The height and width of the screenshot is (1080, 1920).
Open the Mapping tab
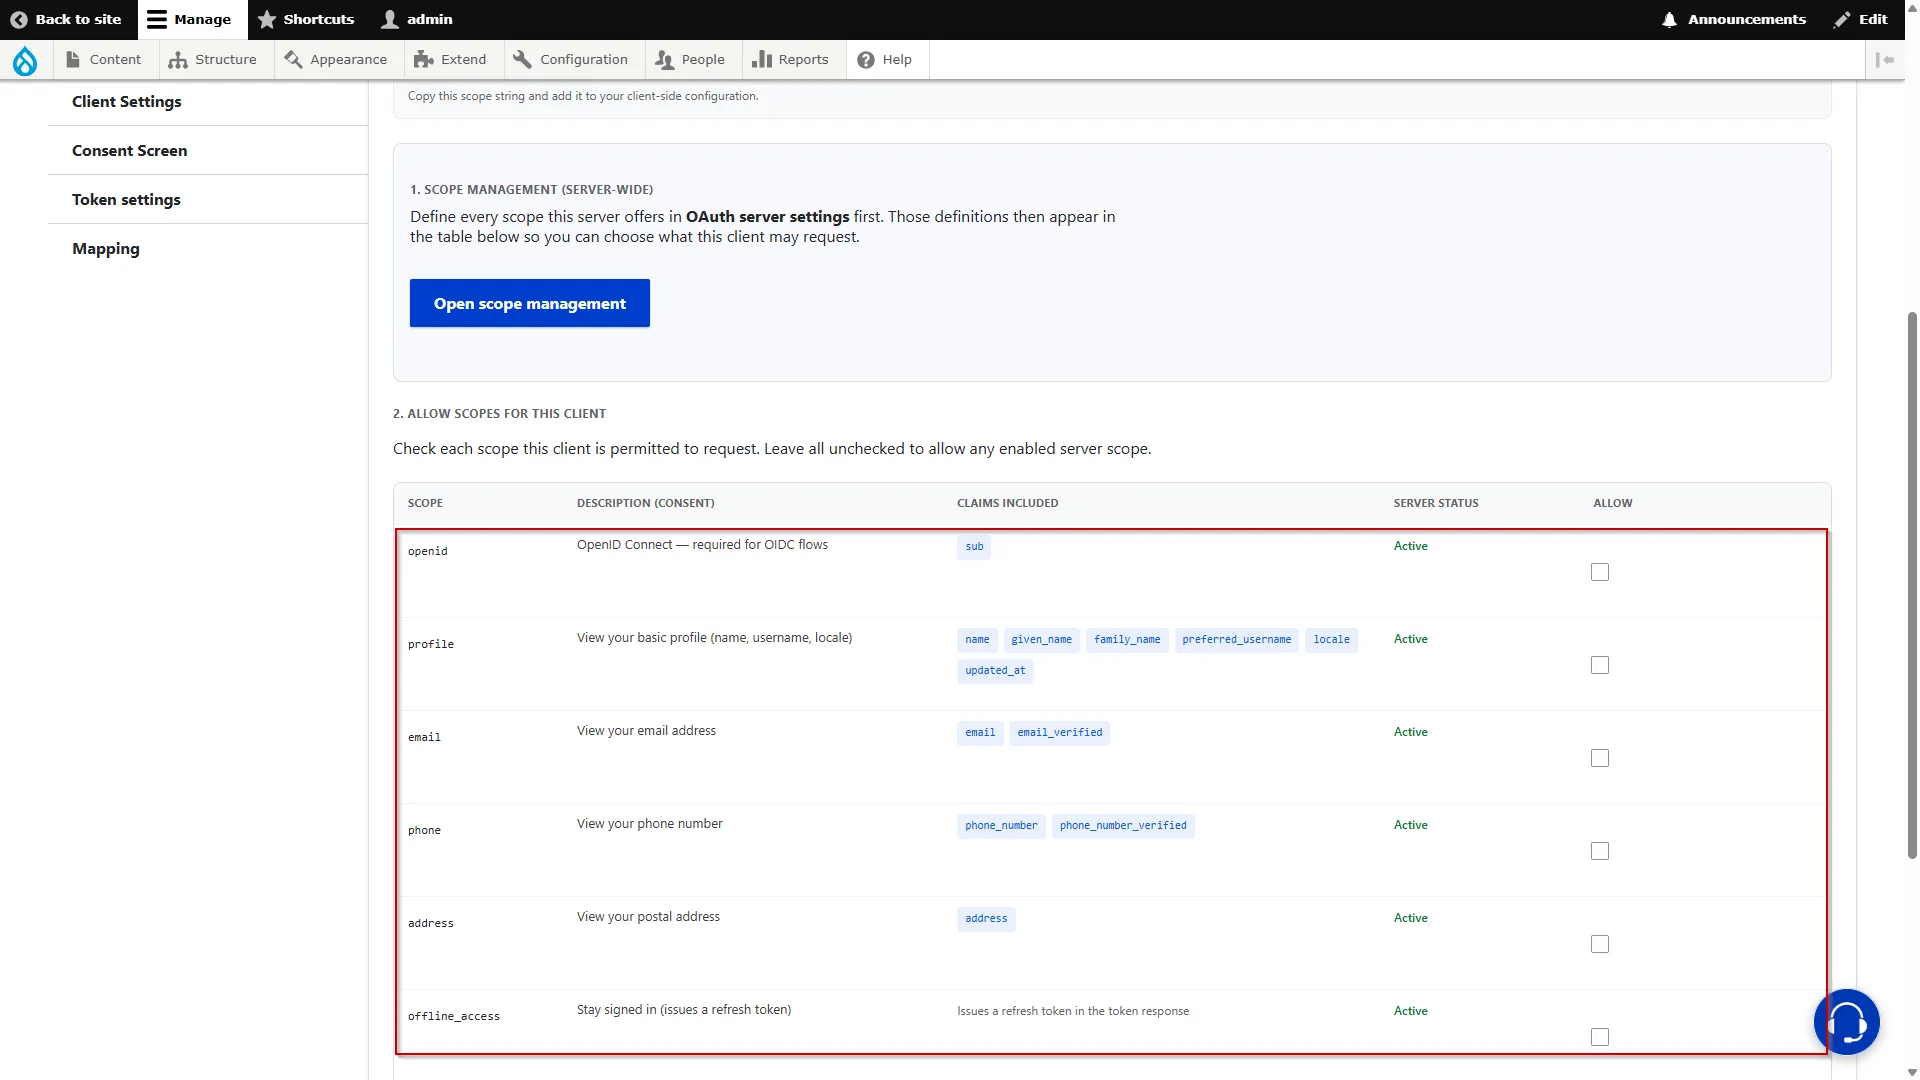(x=208, y=249)
